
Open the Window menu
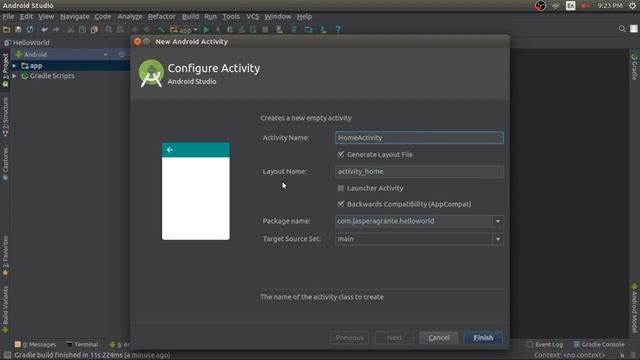(x=278, y=17)
